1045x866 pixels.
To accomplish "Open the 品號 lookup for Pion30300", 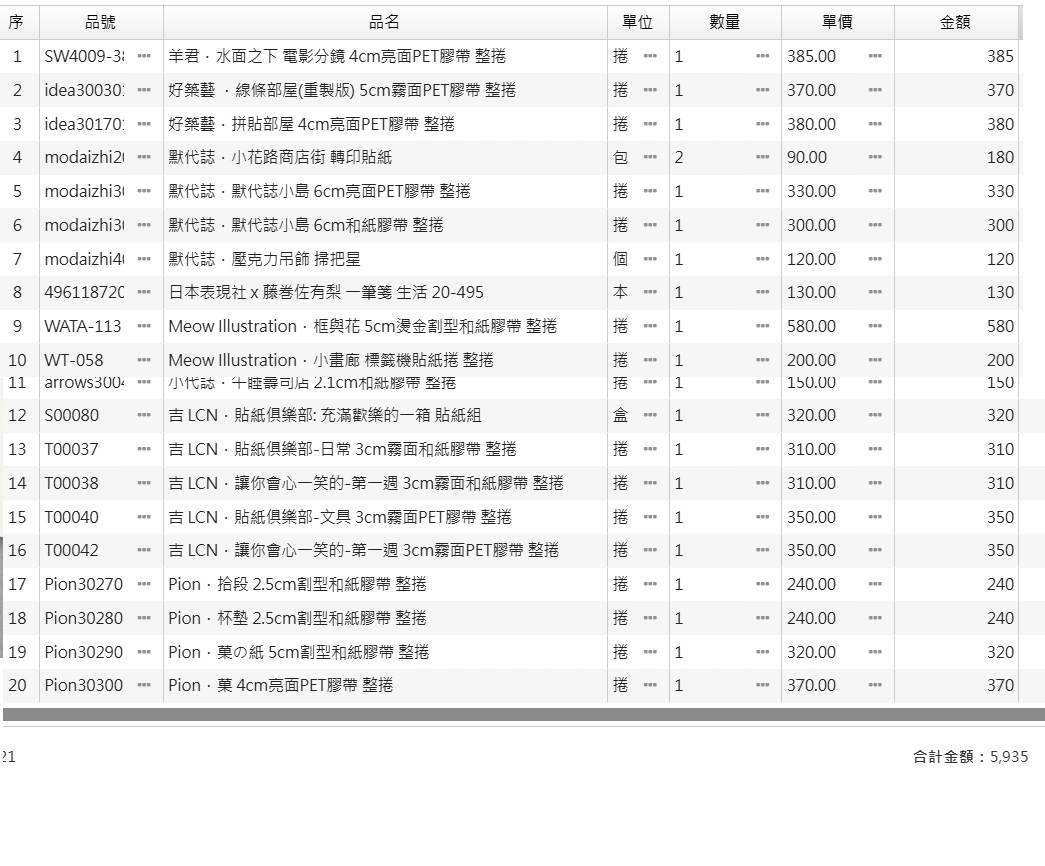I will pos(142,686).
